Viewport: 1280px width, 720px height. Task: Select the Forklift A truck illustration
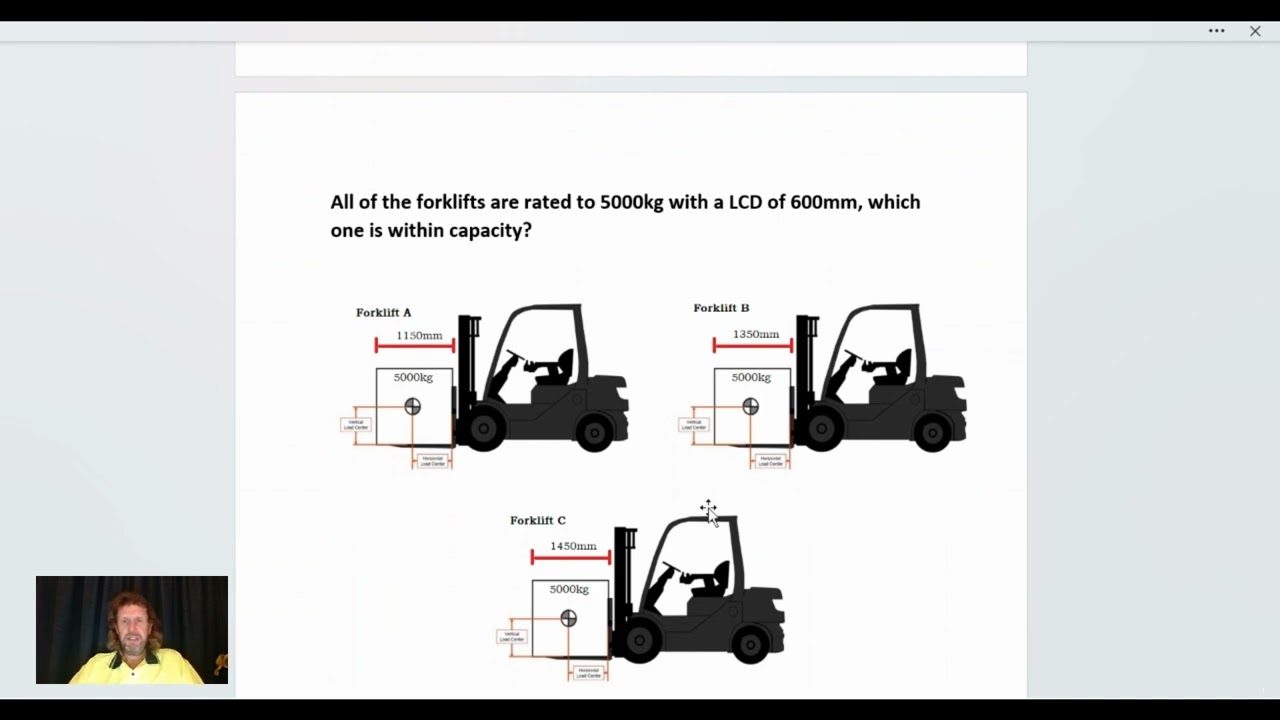pyautogui.click(x=542, y=378)
